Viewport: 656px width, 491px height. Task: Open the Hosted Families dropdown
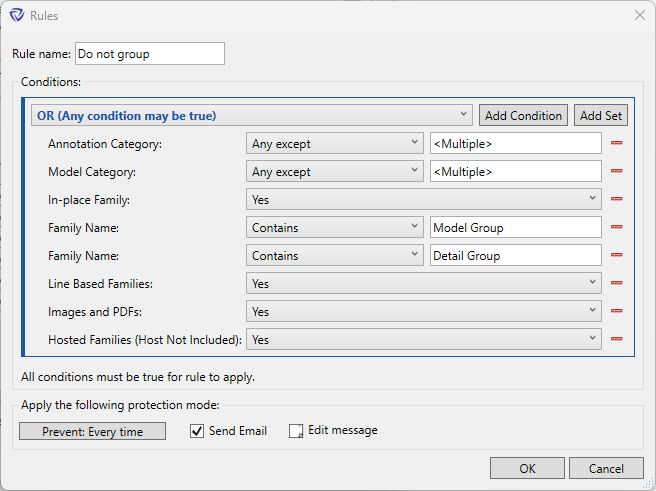(x=424, y=340)
